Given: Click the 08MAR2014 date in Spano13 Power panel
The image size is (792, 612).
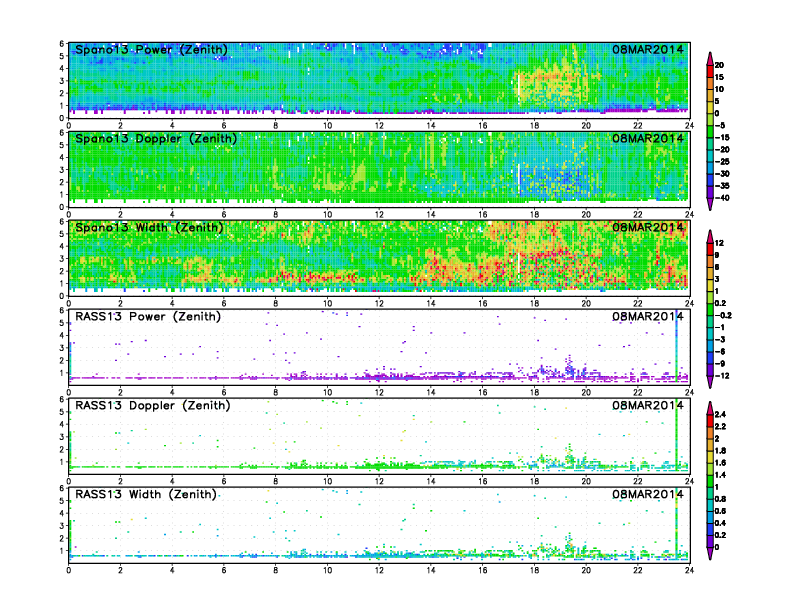Looking at the screenshot, I should coord(648,49).
